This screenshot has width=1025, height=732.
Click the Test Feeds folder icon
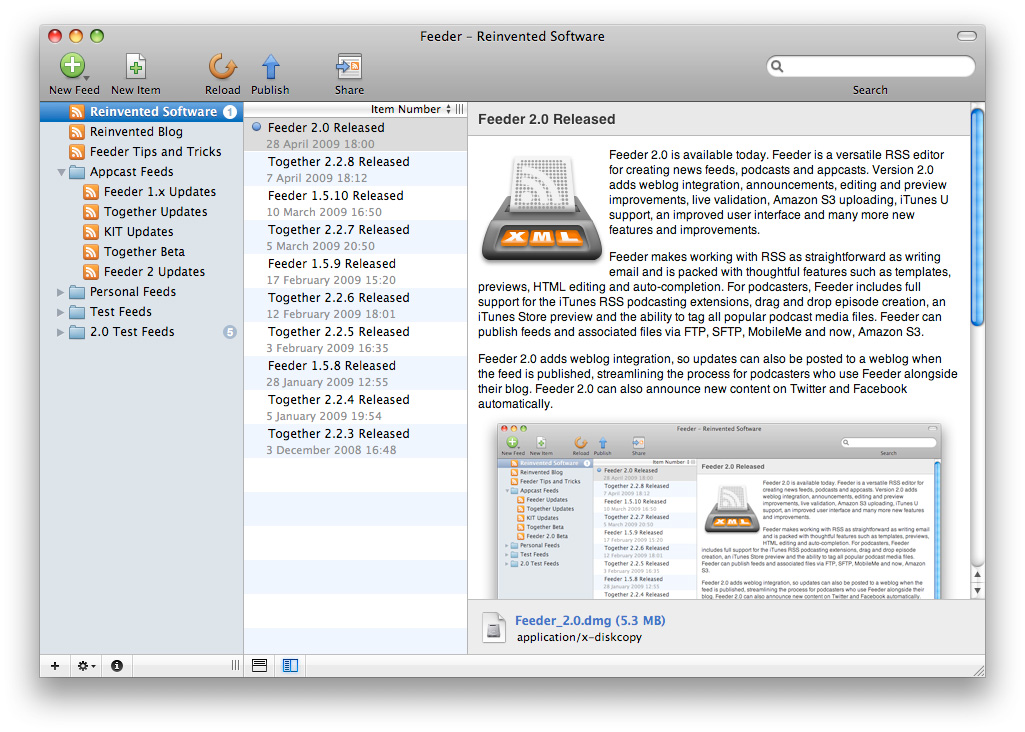tap(77, 312)
